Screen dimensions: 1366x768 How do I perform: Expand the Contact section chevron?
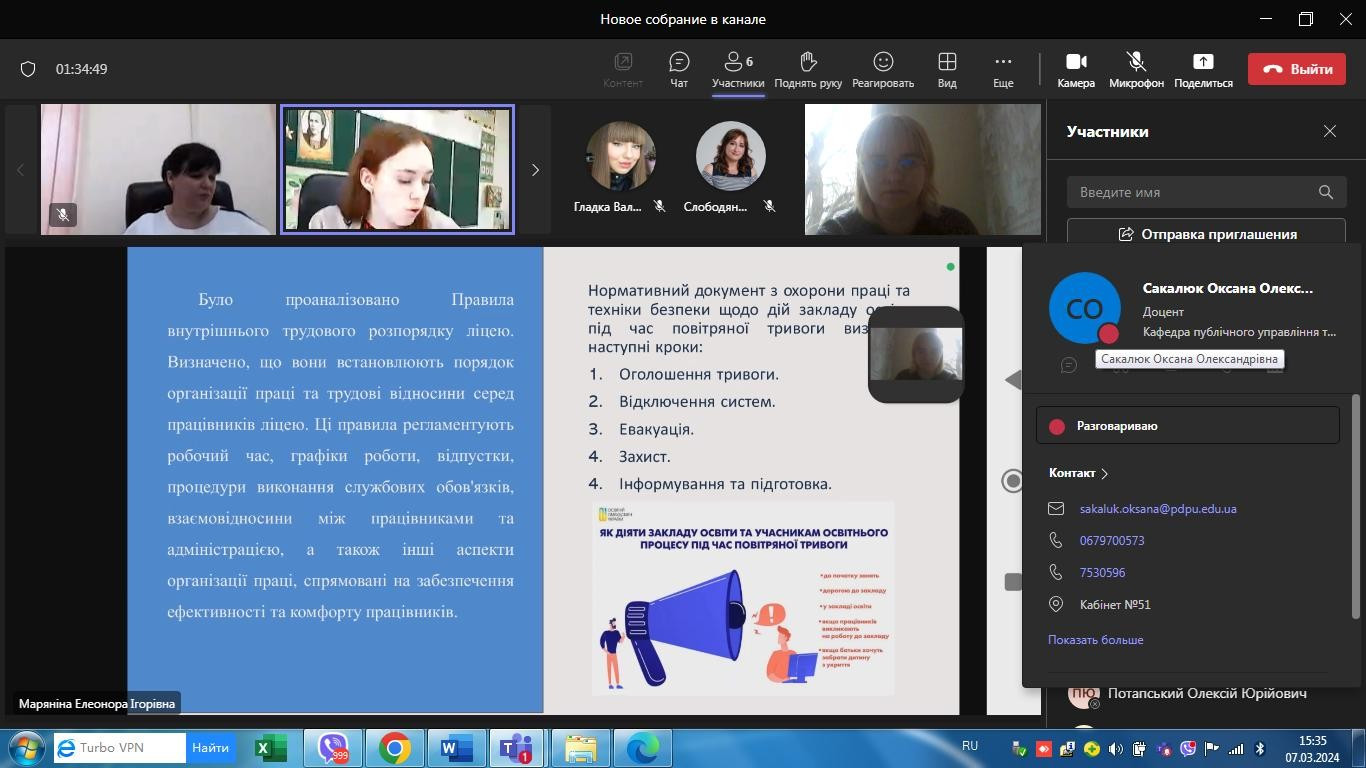pyautogui.click(x=1104, y=473)
